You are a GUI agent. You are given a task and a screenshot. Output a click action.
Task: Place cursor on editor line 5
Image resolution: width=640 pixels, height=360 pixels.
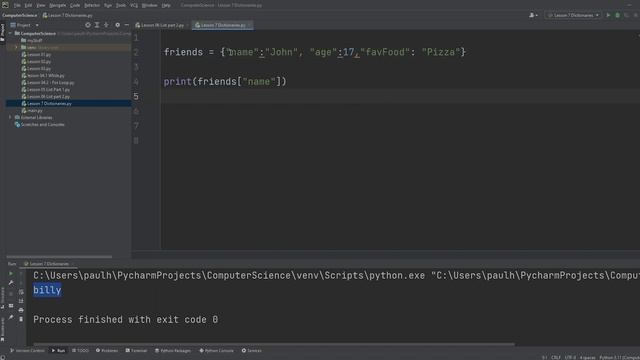click(x=400, y=96)
